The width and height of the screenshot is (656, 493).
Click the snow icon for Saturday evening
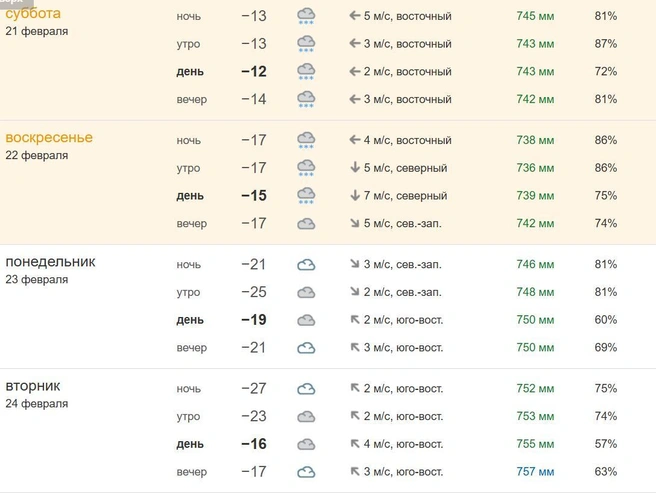click(x=306, y=100)
